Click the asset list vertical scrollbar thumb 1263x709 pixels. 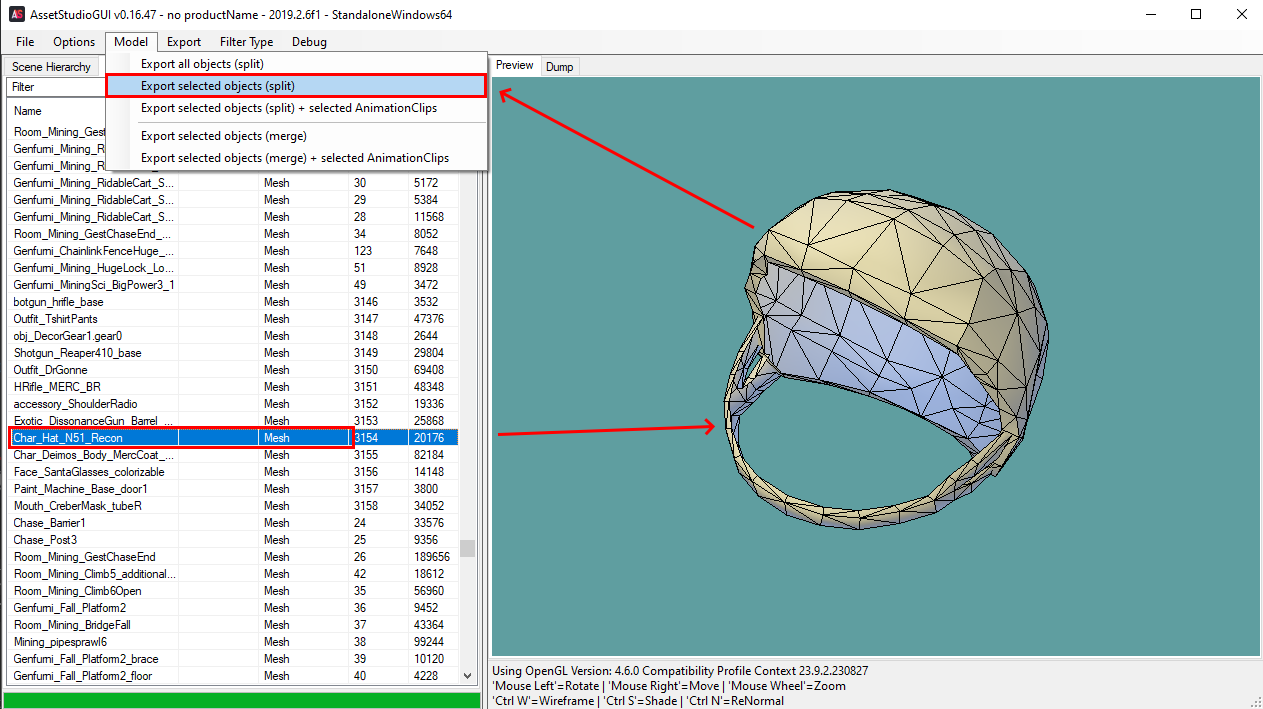tap(467, 548)
